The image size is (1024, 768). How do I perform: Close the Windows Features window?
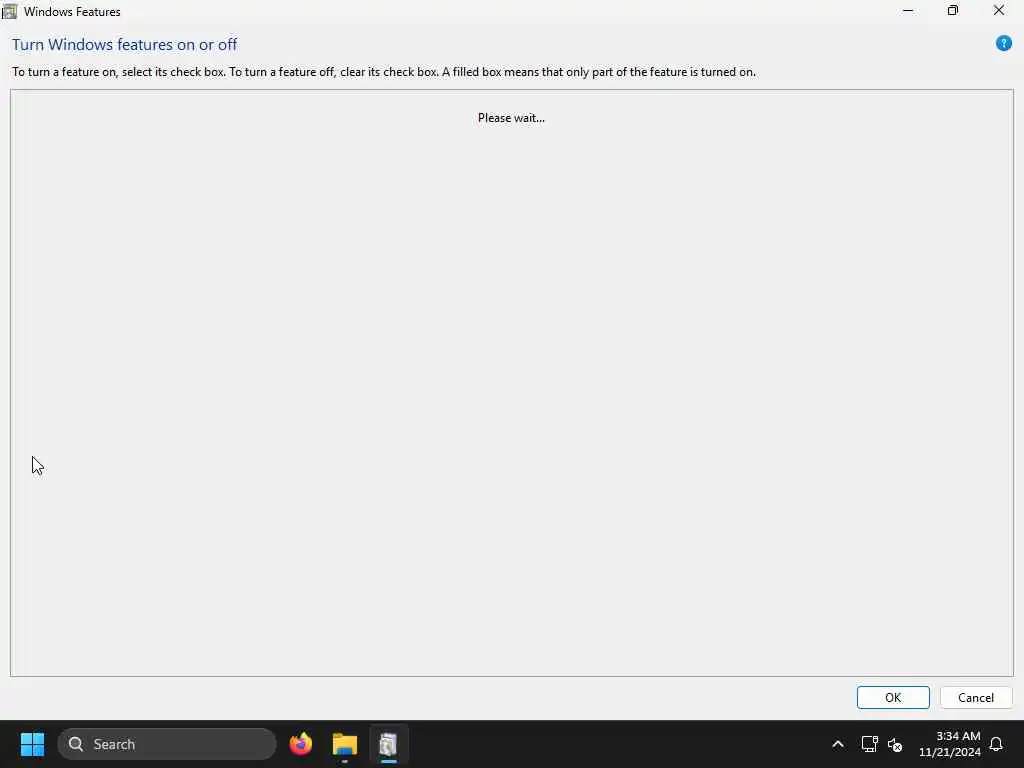(x=999, y=10)
